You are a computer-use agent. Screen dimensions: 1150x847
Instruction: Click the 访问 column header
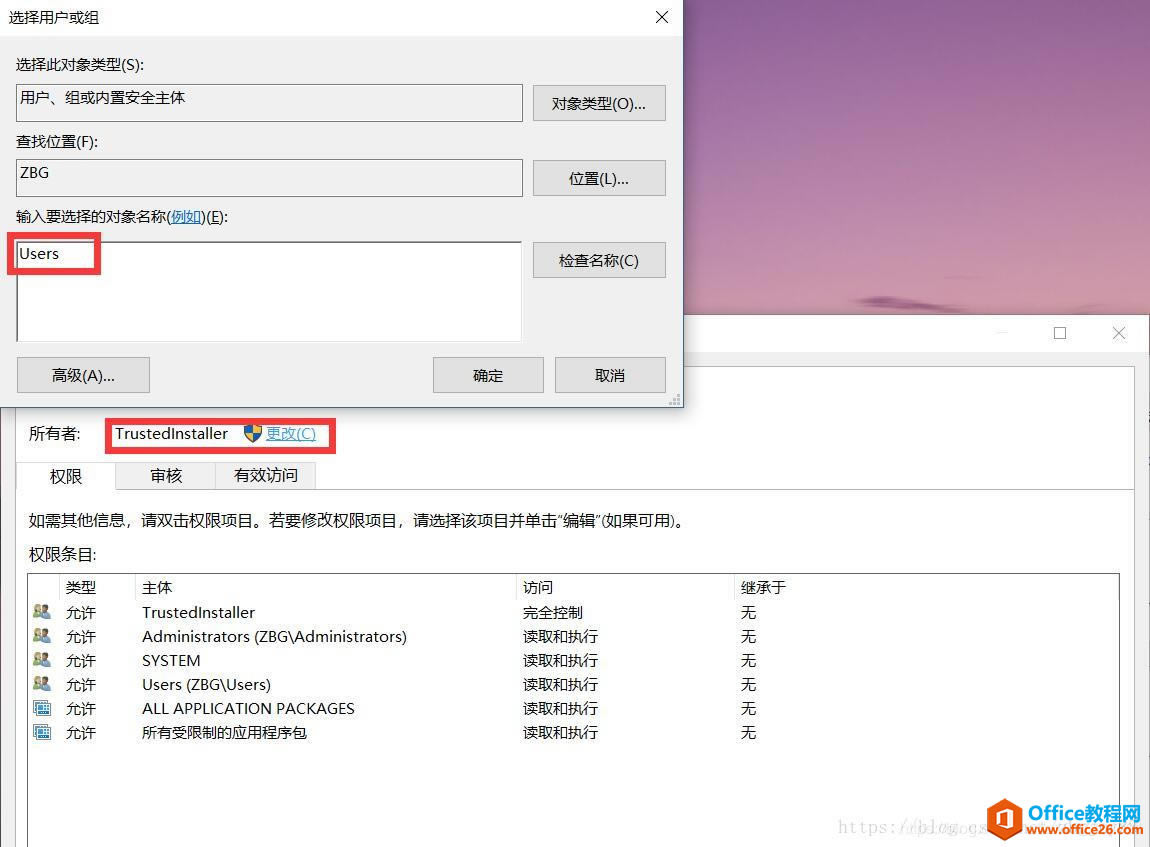point(625,587)
